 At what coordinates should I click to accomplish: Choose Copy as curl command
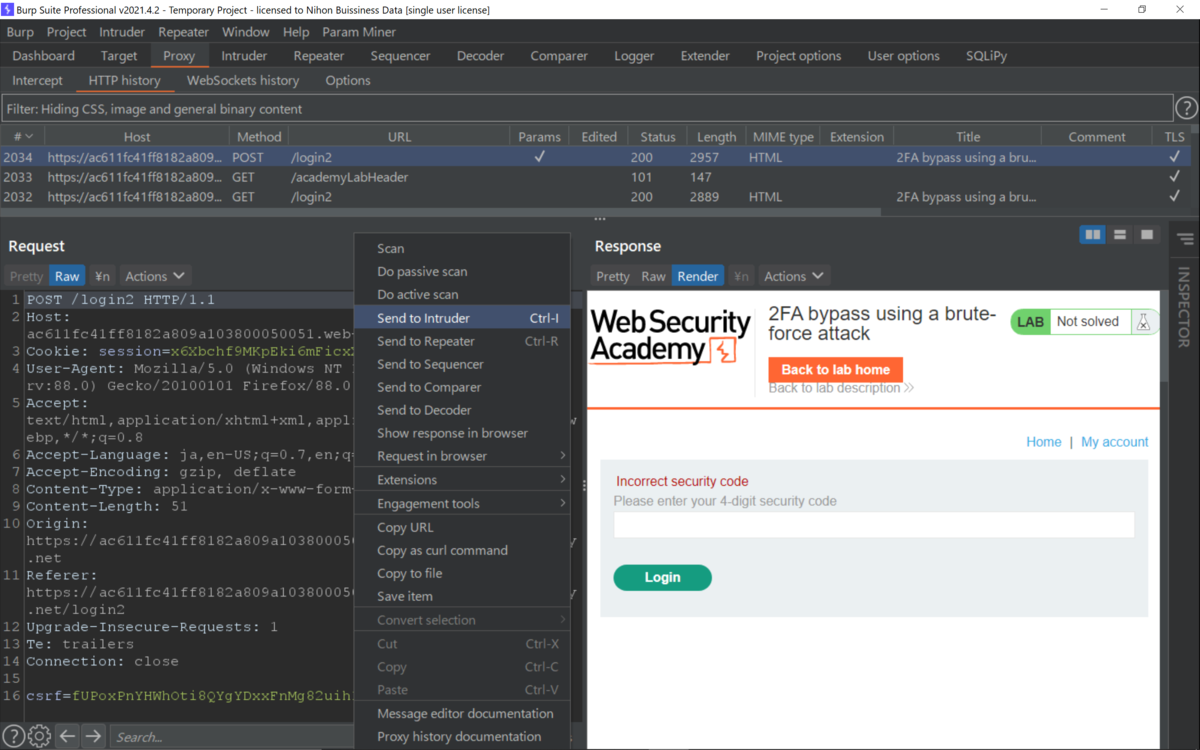pos(462,550)
